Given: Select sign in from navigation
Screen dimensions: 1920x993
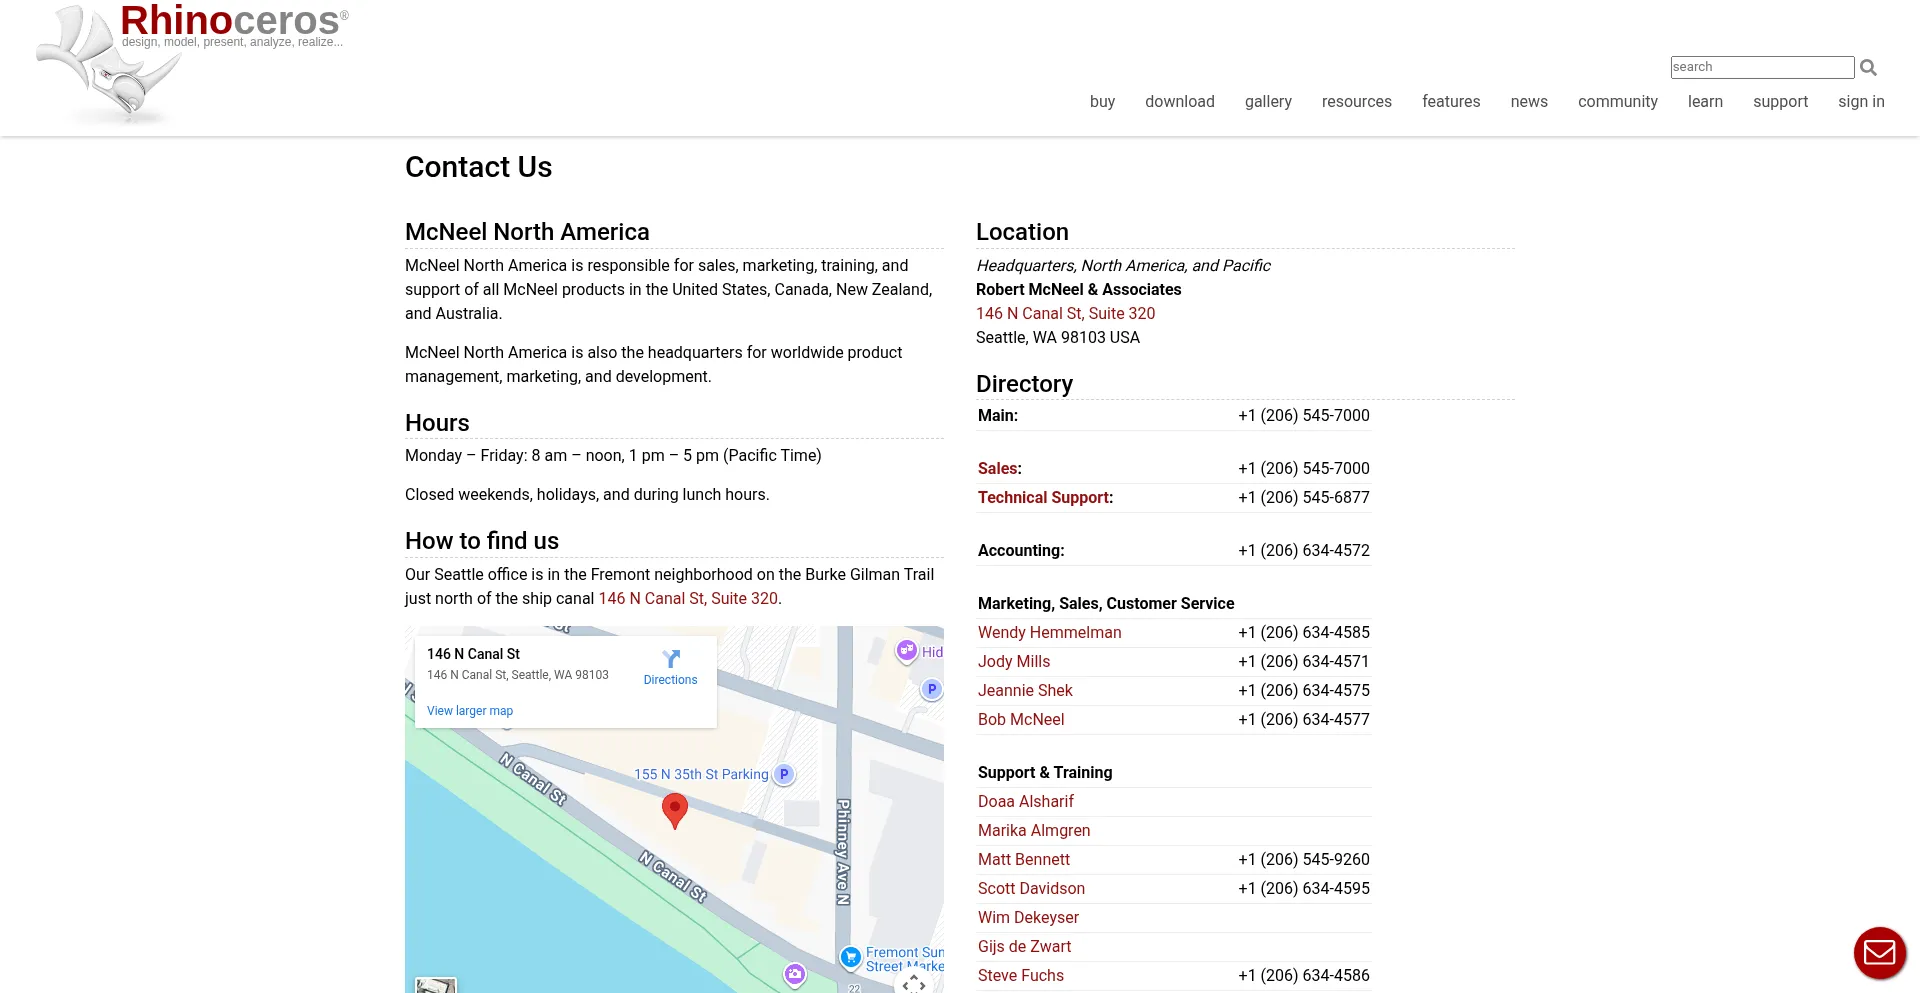Looking at the screenshot, I should (x=1860, y=101).
